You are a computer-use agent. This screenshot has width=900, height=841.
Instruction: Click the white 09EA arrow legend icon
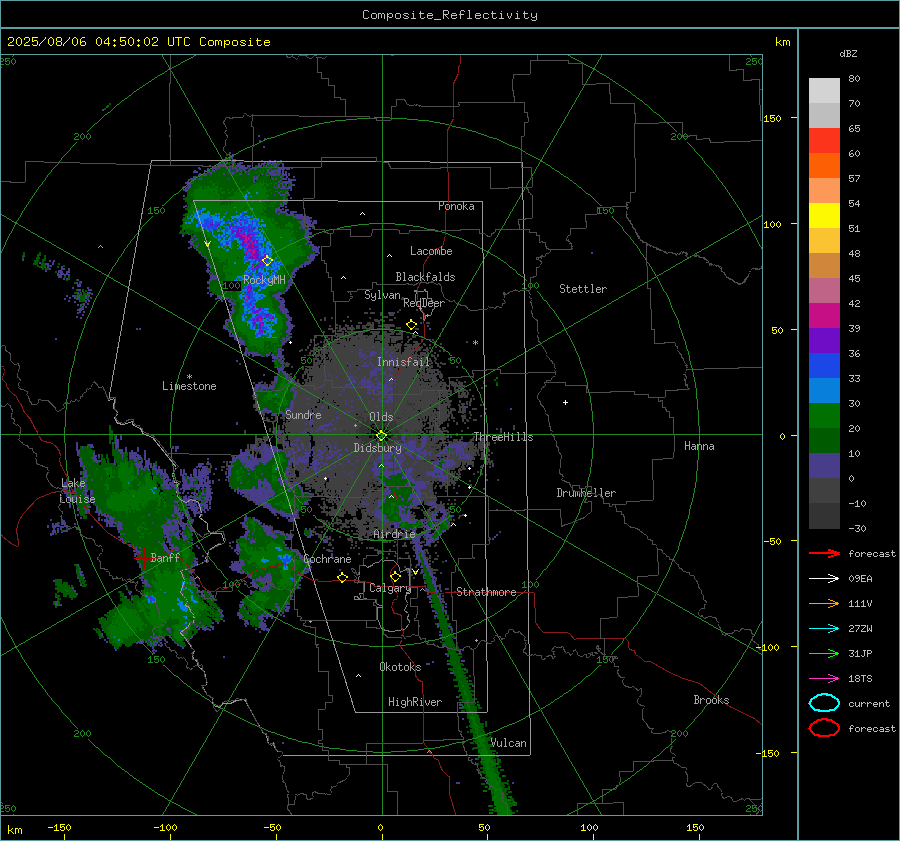[x=824, y=579]
